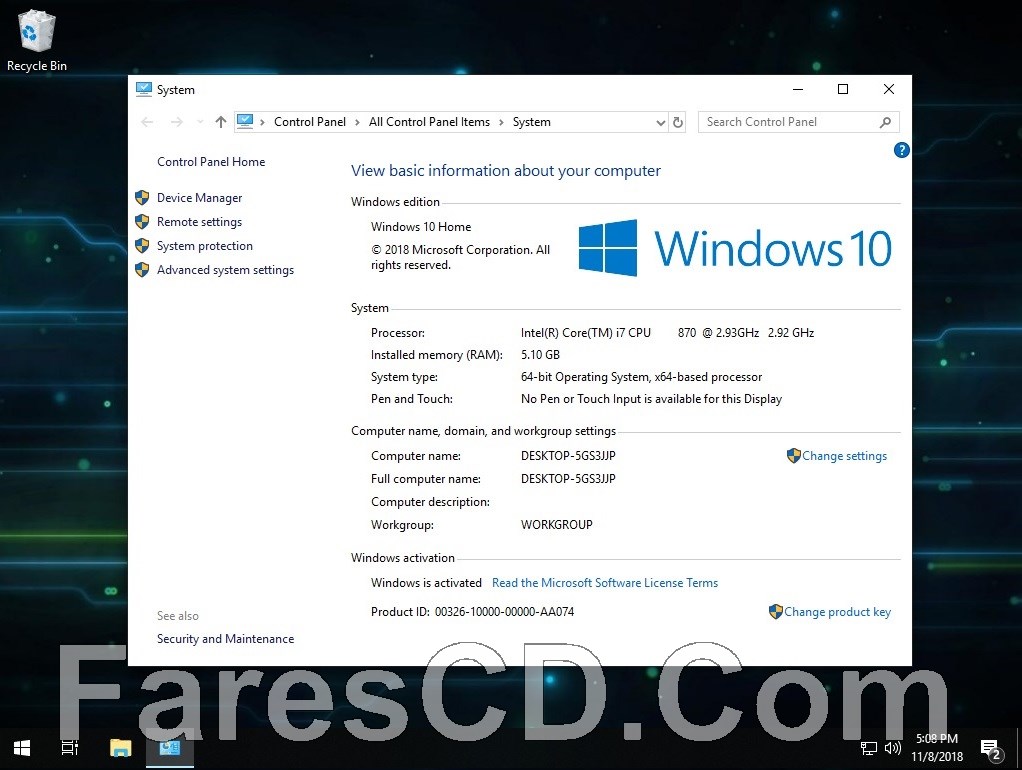Expand the chevron after All Control Panel Items
Screen dimensions: 1022x770
coord(501,122)
